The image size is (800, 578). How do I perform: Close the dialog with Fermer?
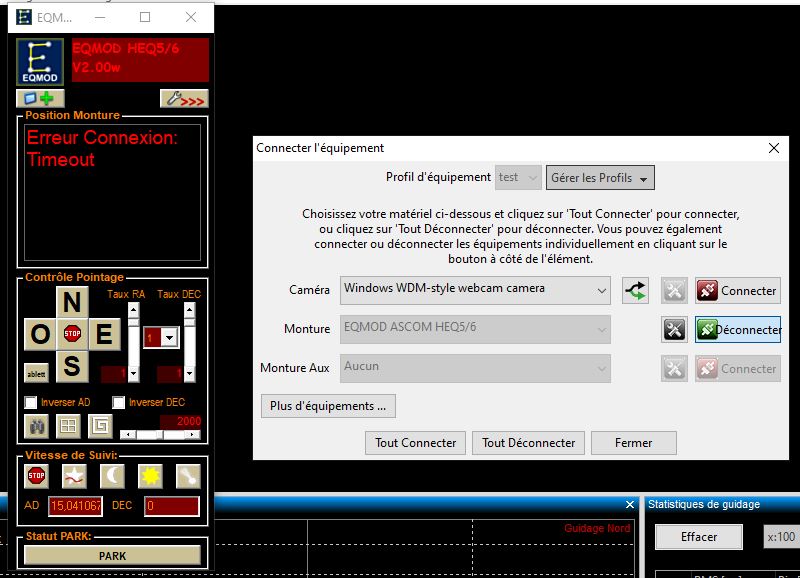point(634,443)
